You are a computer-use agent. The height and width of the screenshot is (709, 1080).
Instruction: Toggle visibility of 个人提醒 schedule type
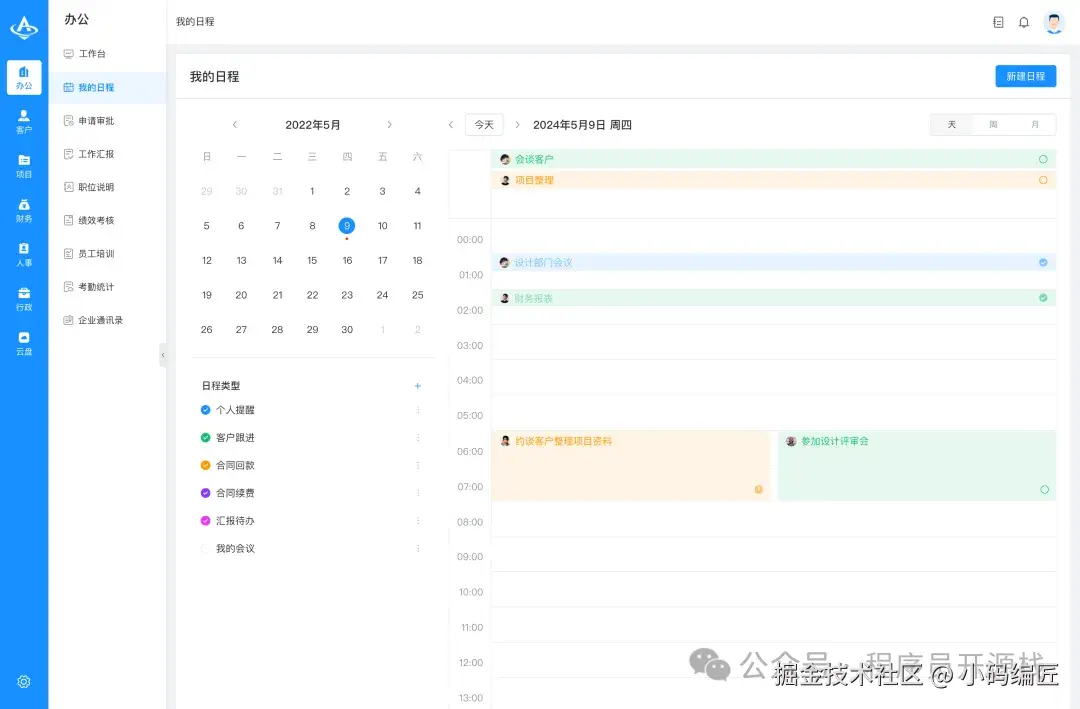[x=204, y=409]
